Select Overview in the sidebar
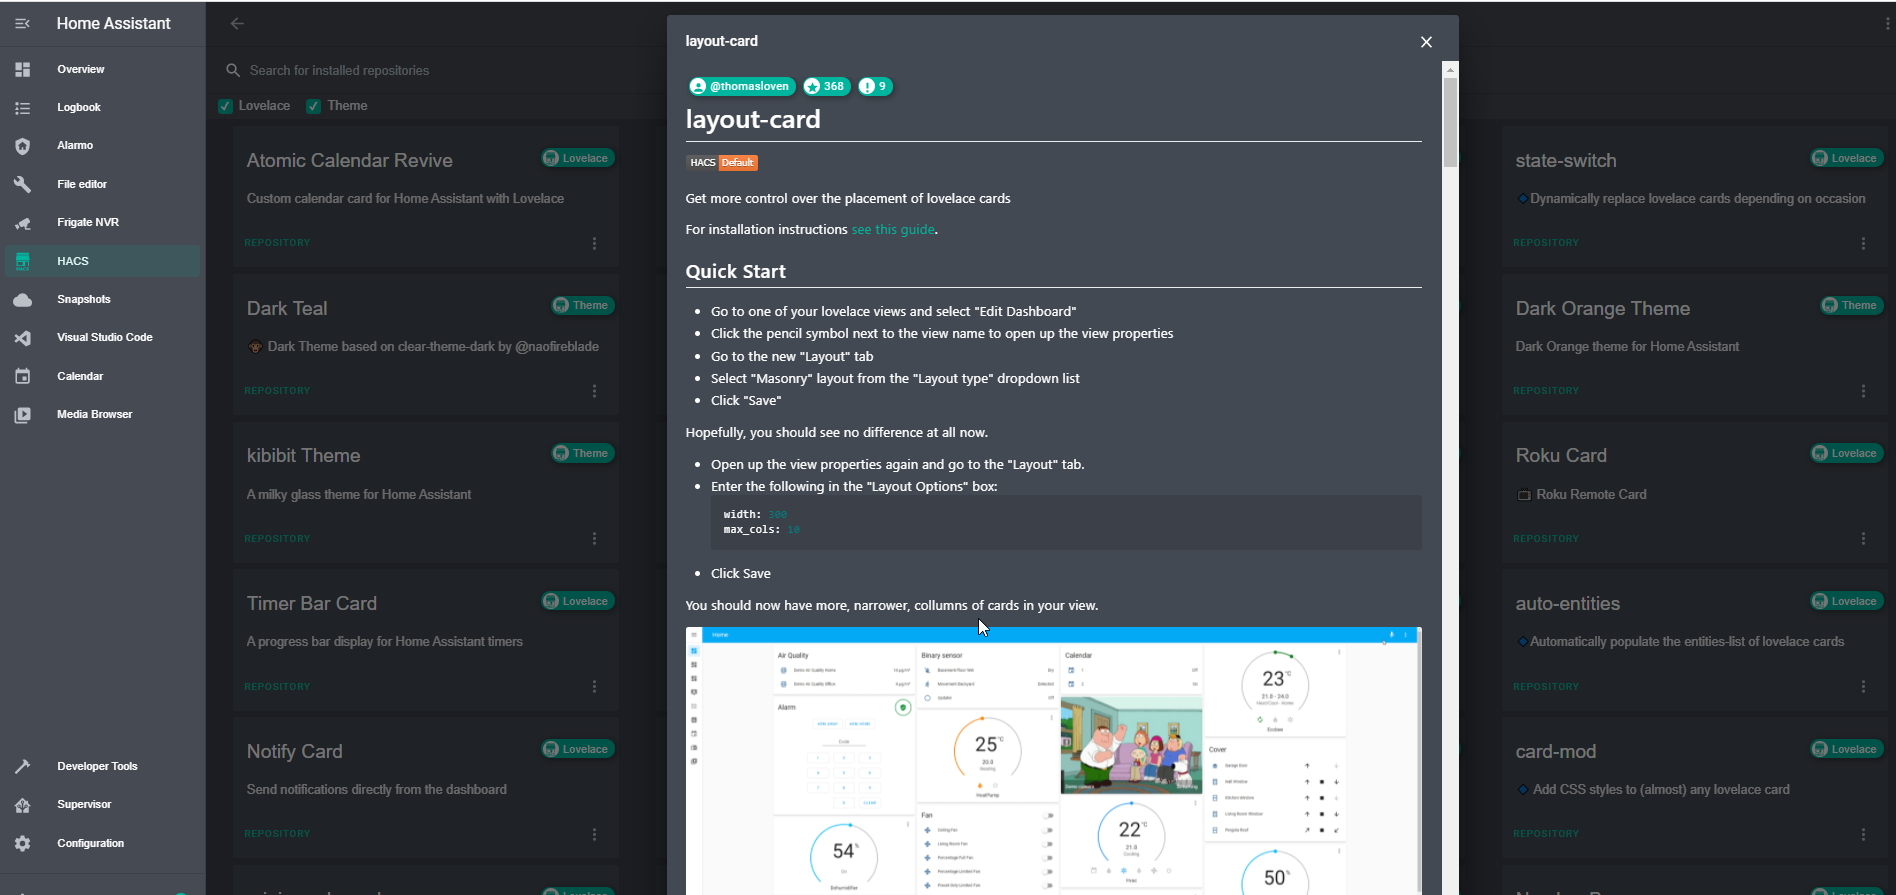The height and width of the screenshot is (895, 1896). (103, 69)
